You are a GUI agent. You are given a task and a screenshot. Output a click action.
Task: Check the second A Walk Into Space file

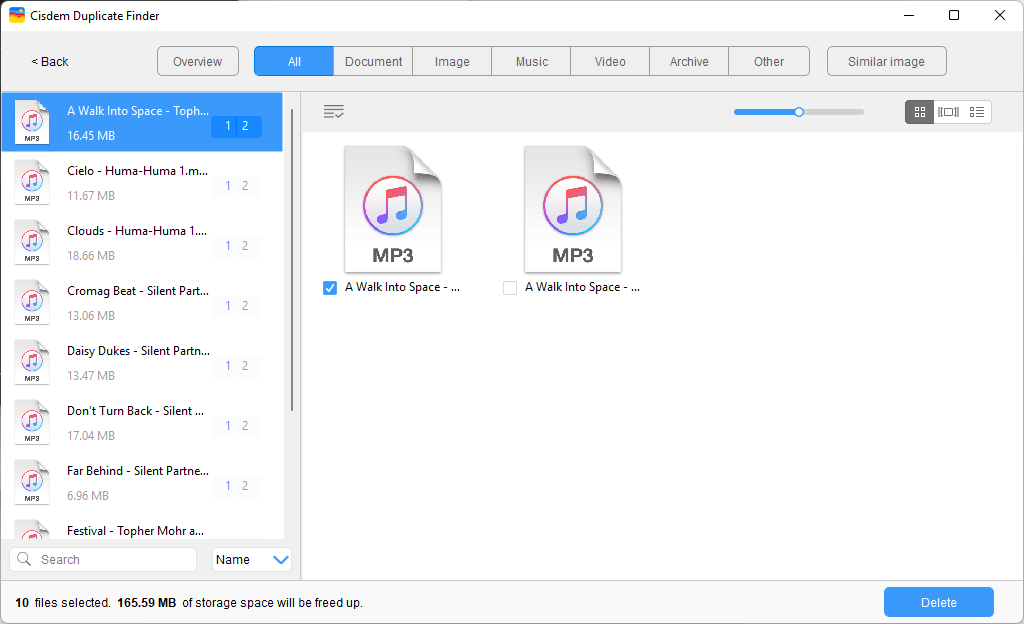510,288
